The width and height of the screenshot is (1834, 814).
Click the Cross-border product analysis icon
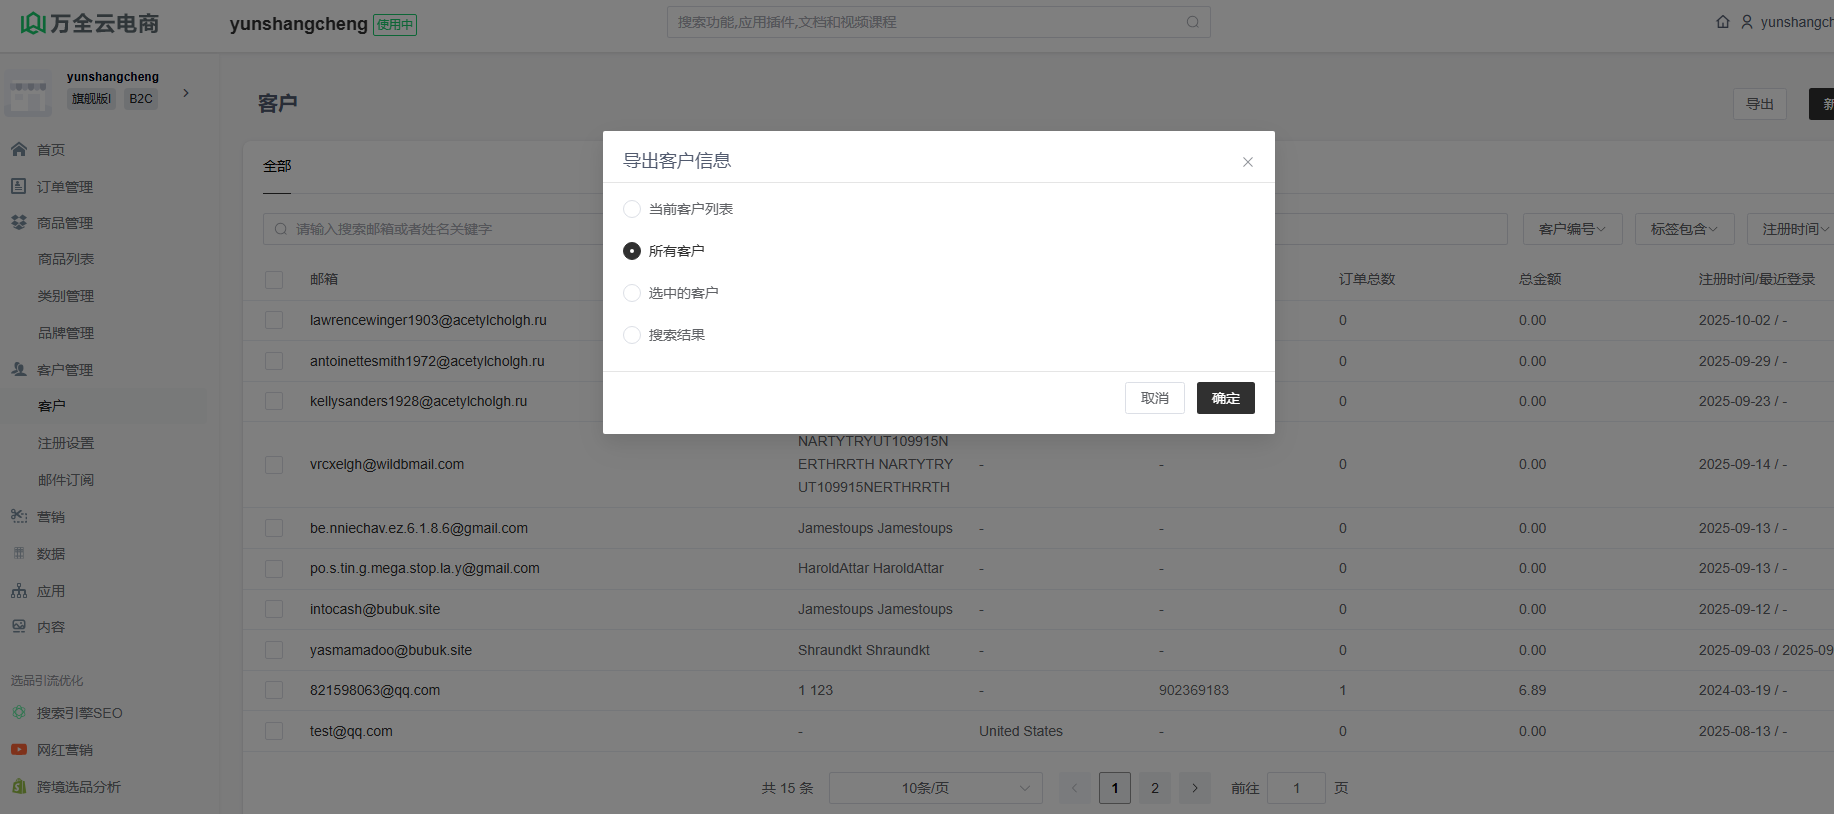(x=19, y=787)
